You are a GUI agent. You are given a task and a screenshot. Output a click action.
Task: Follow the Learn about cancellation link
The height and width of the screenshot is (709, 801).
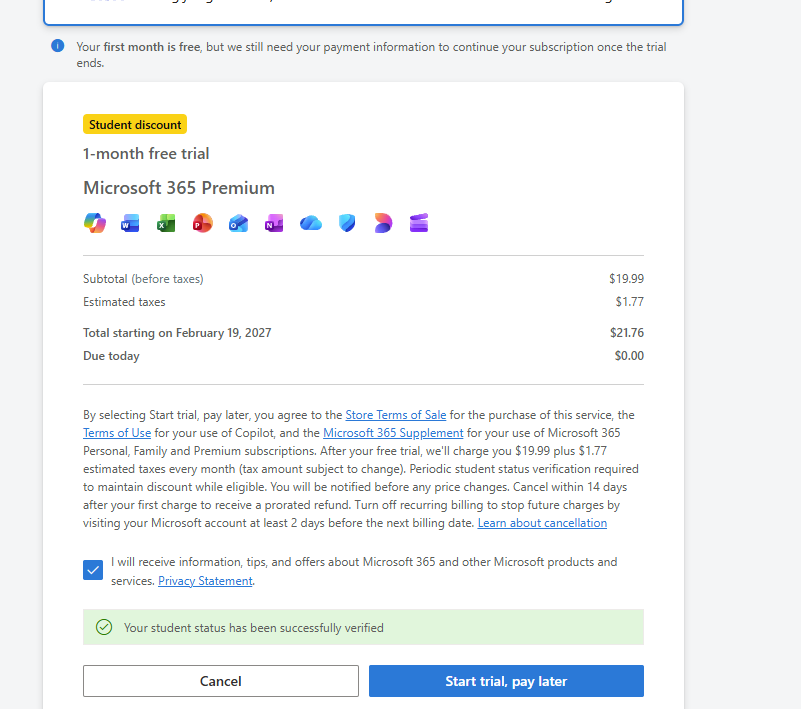pyautogui.click(x=542, y=523)
